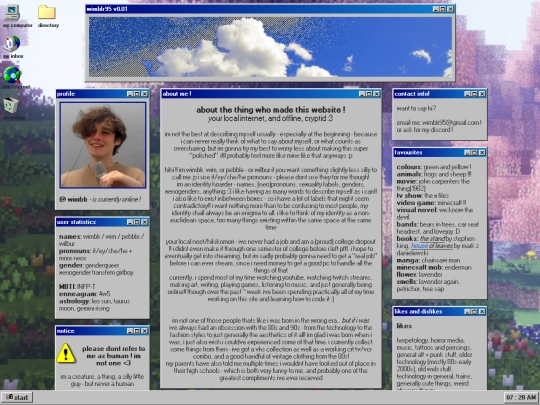Maximize the user statistics window
The width and height of the screenshot is (540, 405).
pos(137,222)
